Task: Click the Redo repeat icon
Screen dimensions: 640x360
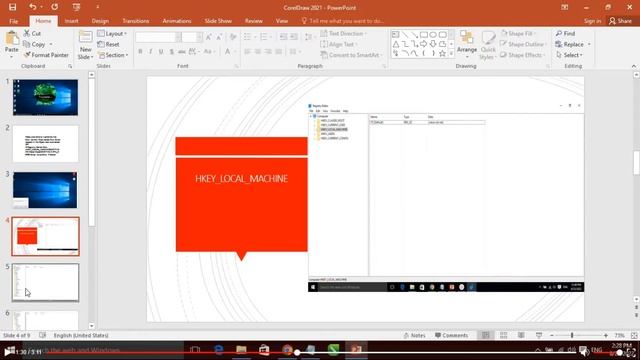Action: point(54,7)
